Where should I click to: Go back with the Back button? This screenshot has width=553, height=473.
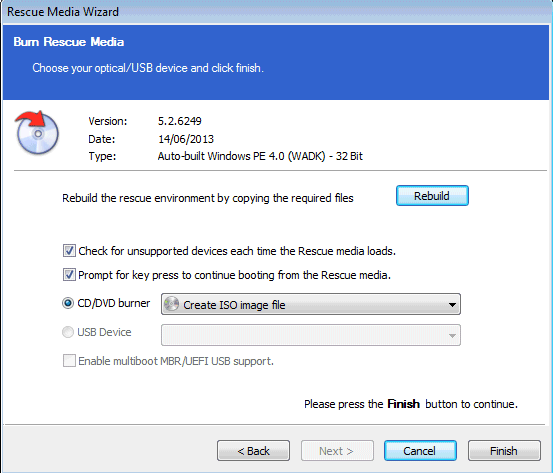[x=253, y=450]
